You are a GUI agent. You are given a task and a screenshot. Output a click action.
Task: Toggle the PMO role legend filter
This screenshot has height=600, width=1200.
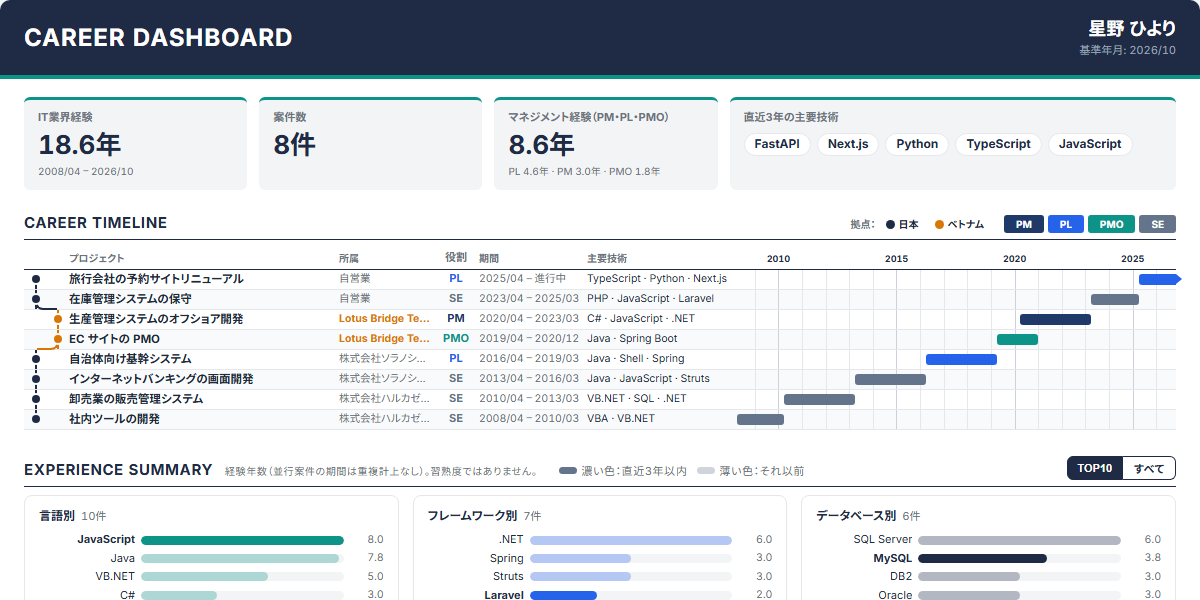(x=1111, y=224)
